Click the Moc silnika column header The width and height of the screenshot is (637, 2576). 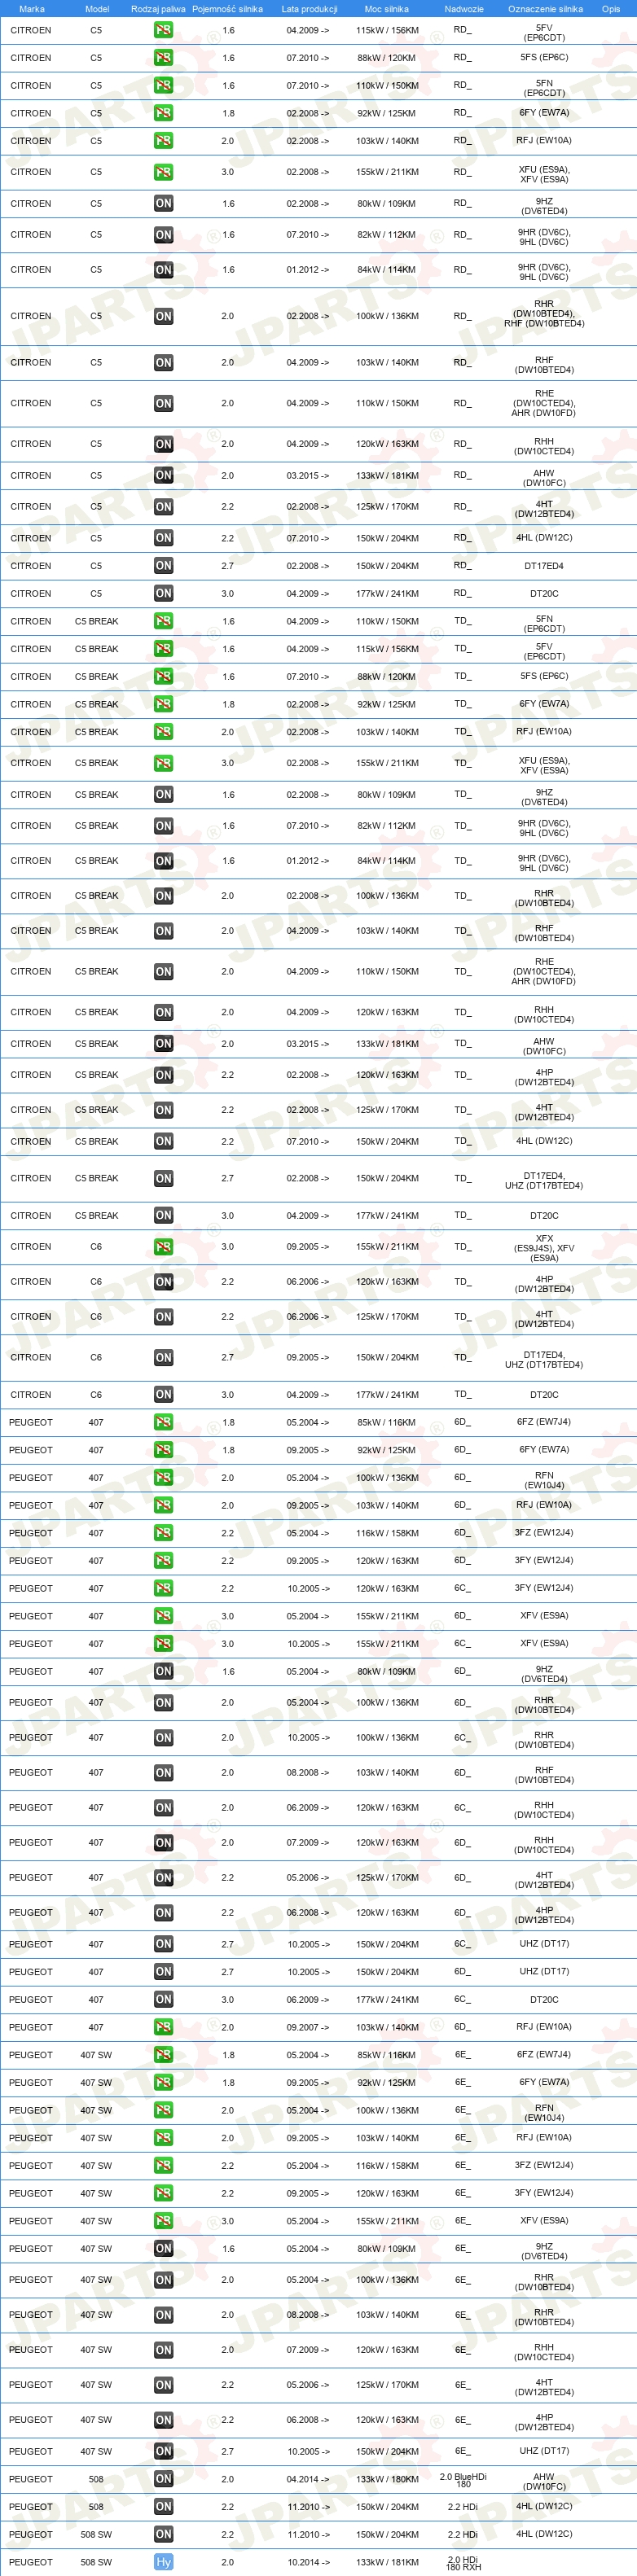387,9
